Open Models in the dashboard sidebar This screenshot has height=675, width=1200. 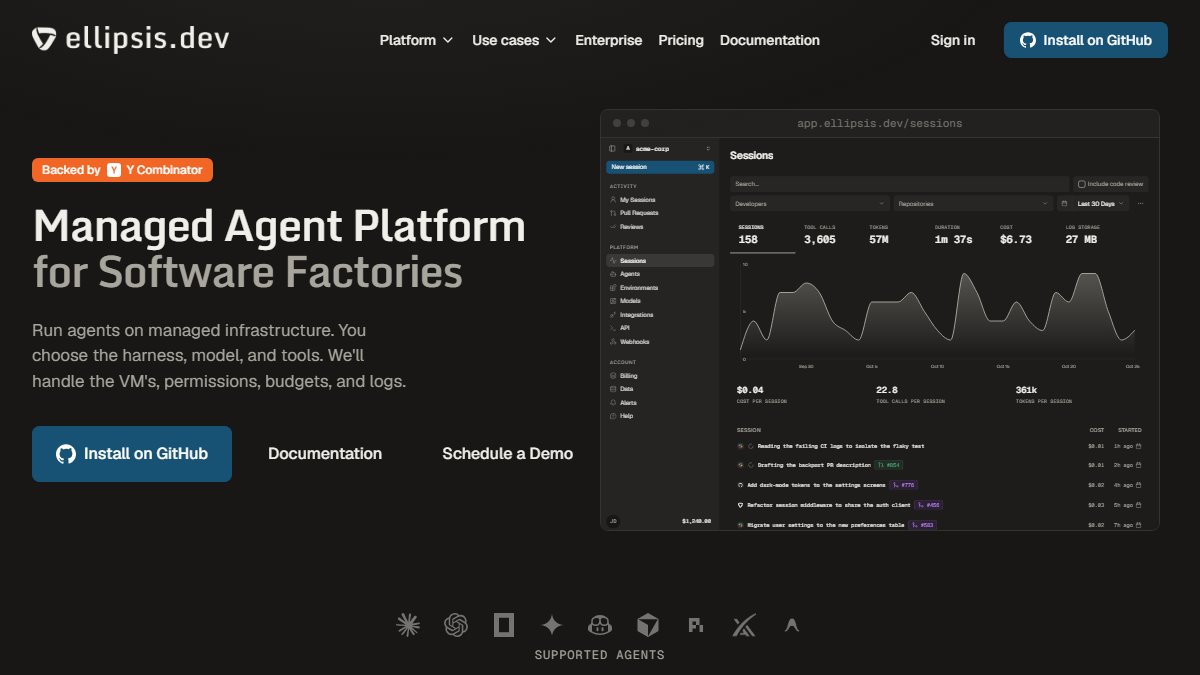coord(630,301)
